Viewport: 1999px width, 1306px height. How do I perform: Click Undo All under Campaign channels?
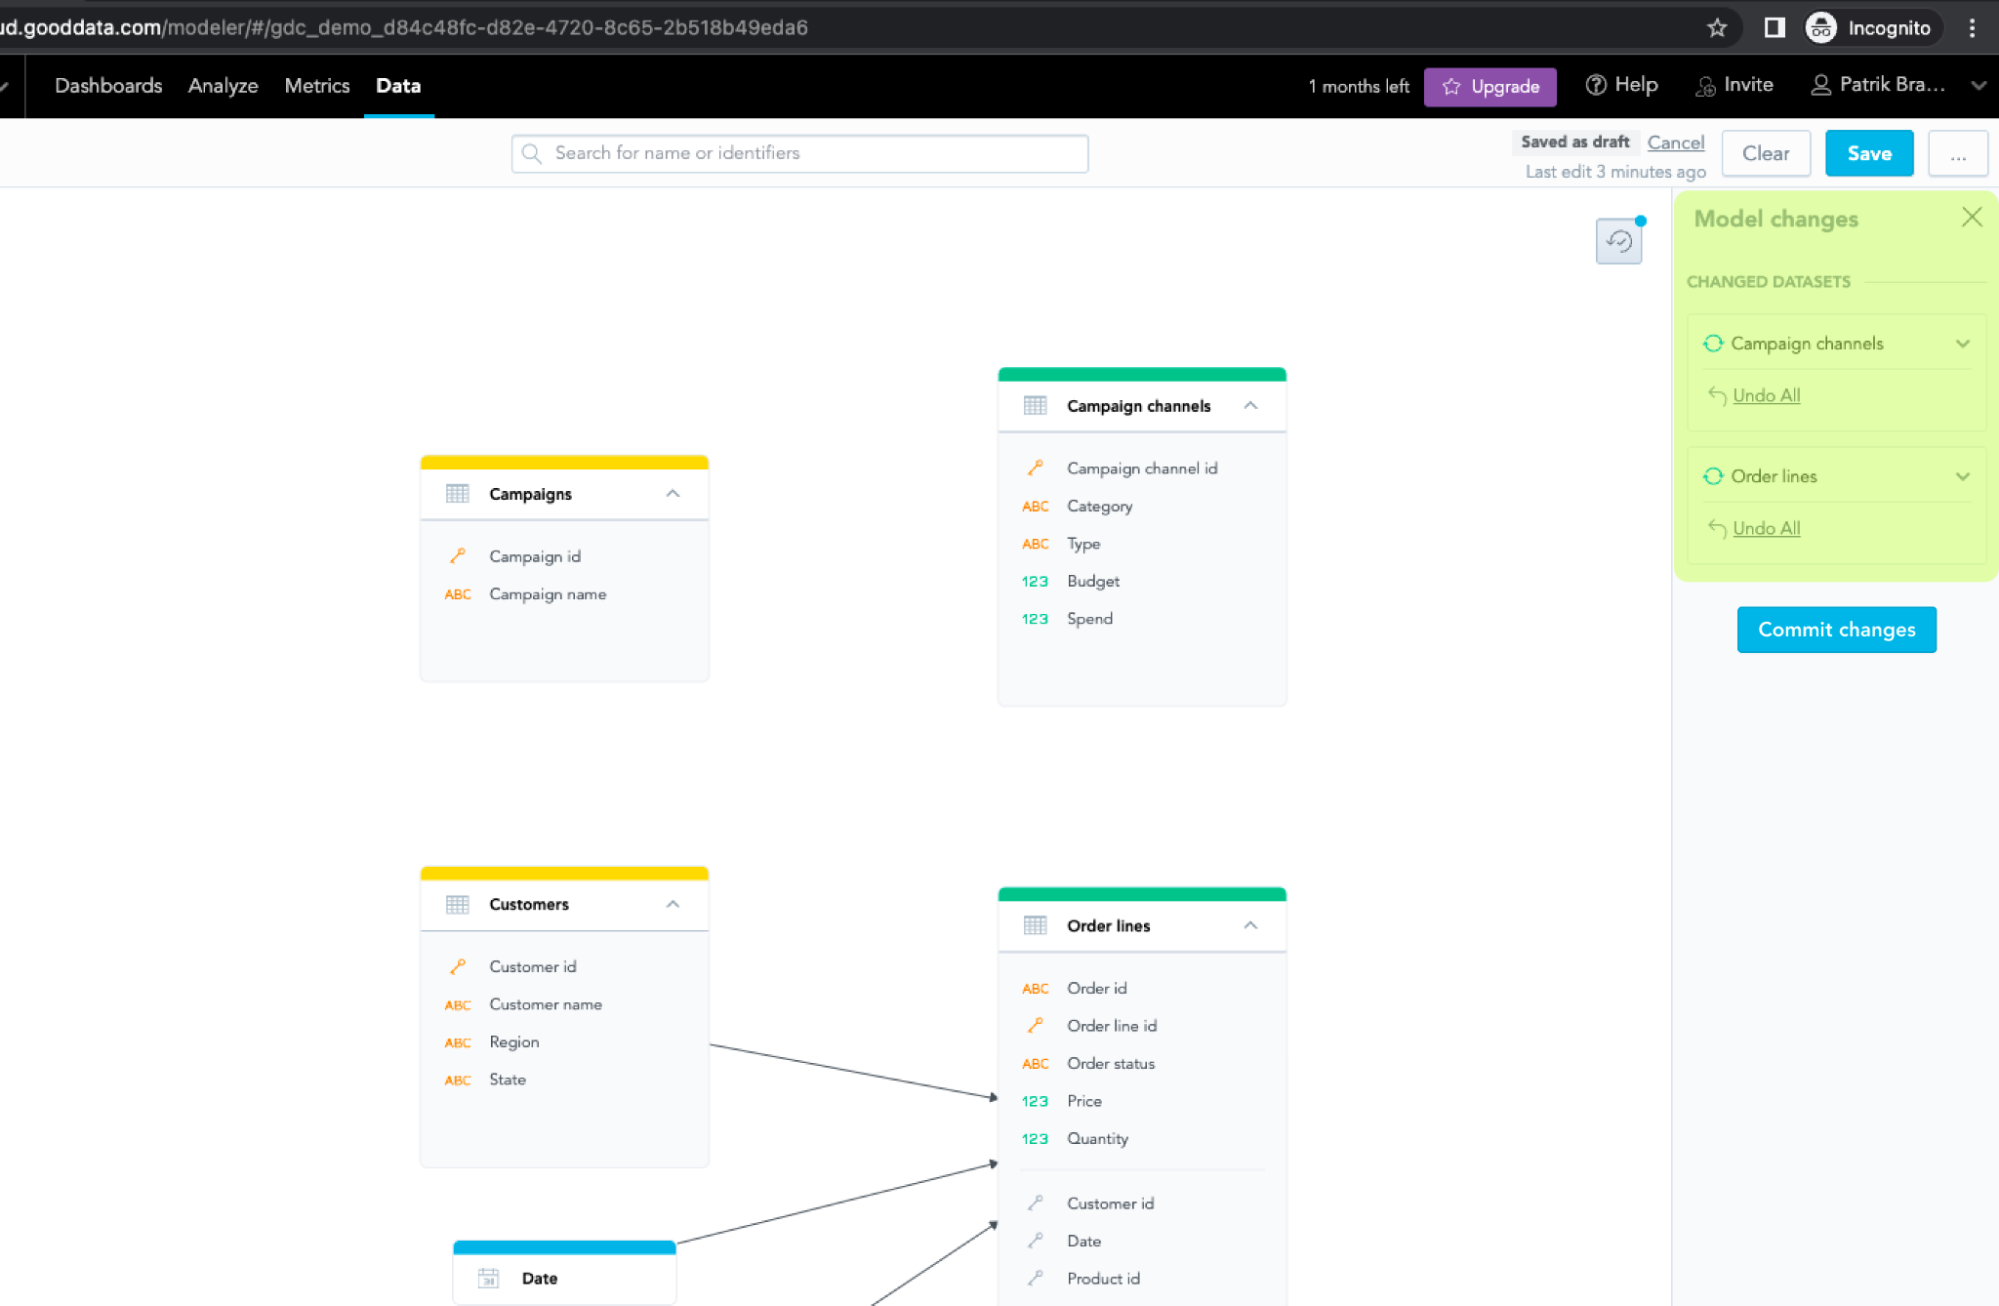point(1765,395)
